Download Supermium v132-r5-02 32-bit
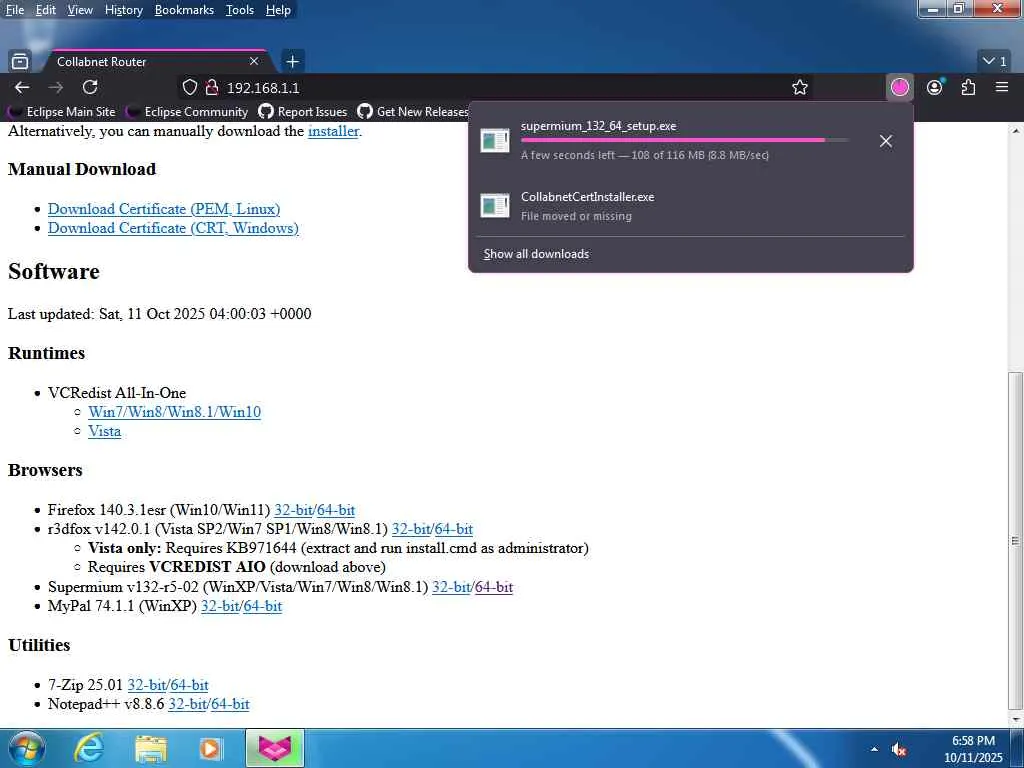Image resolution: width=1024 pixels, height=768 pixels. coord(451,587)
